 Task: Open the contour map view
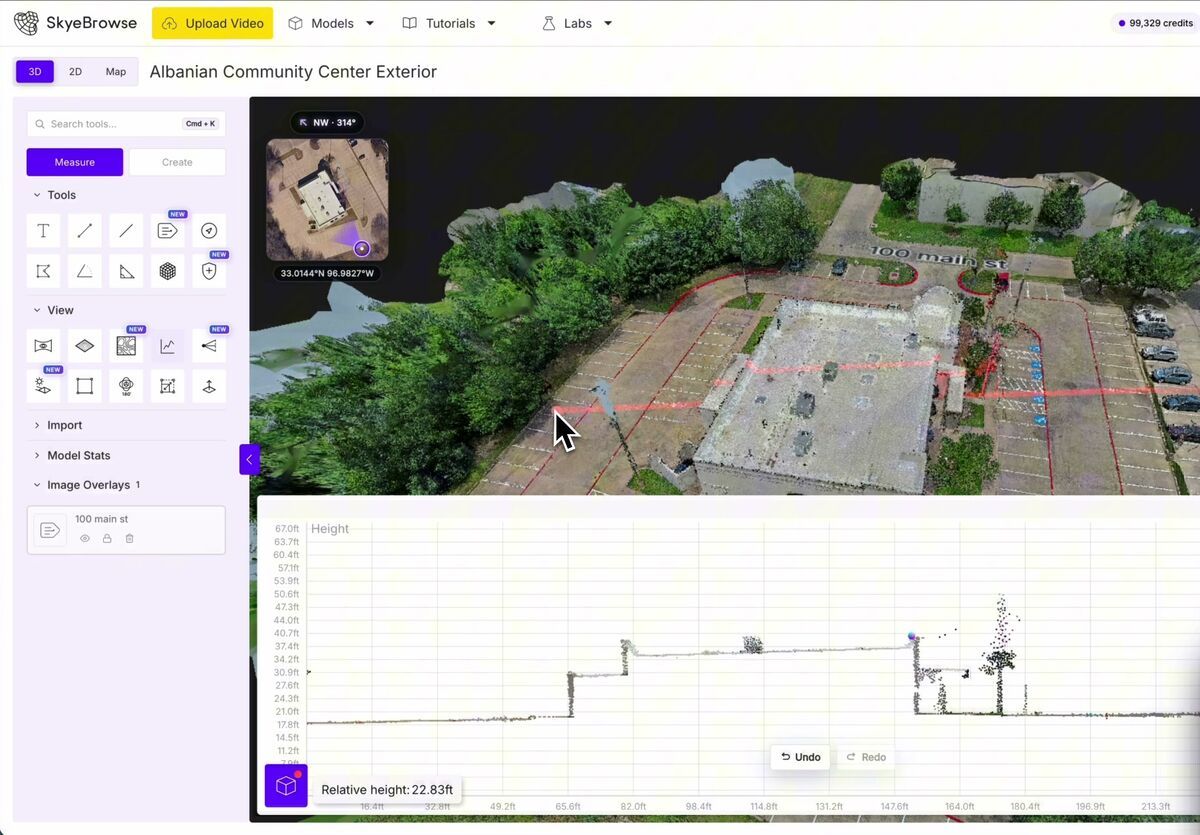tap(126, 346)
